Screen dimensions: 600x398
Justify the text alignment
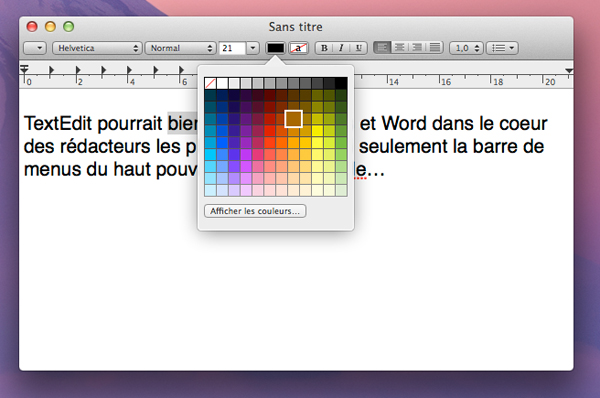tap(435, 47)
